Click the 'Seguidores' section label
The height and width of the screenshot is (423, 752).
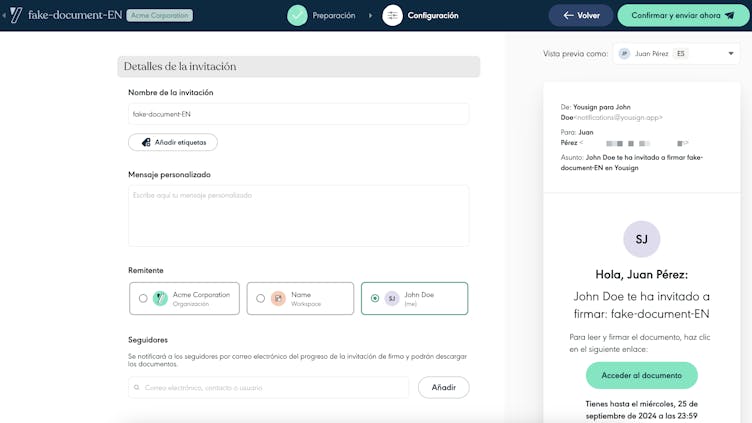pyautogui.click(x=148, y=340)
